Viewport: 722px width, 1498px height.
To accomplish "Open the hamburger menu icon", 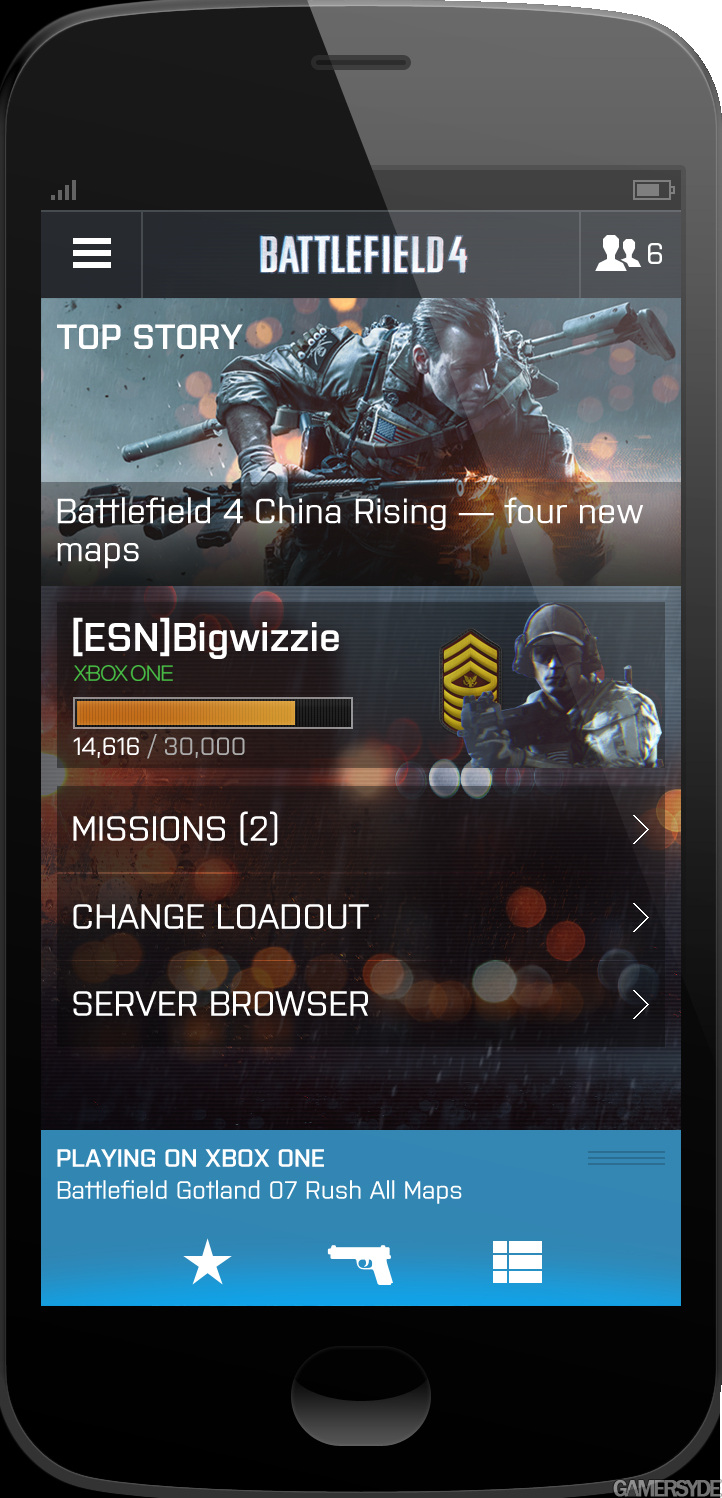I will point(91,254).
